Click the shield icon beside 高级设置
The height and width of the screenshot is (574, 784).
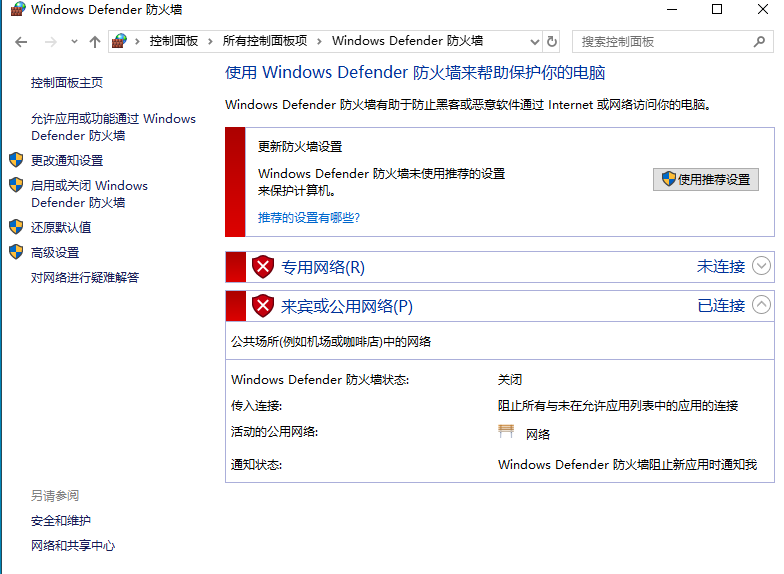click(x=16, y=252)
